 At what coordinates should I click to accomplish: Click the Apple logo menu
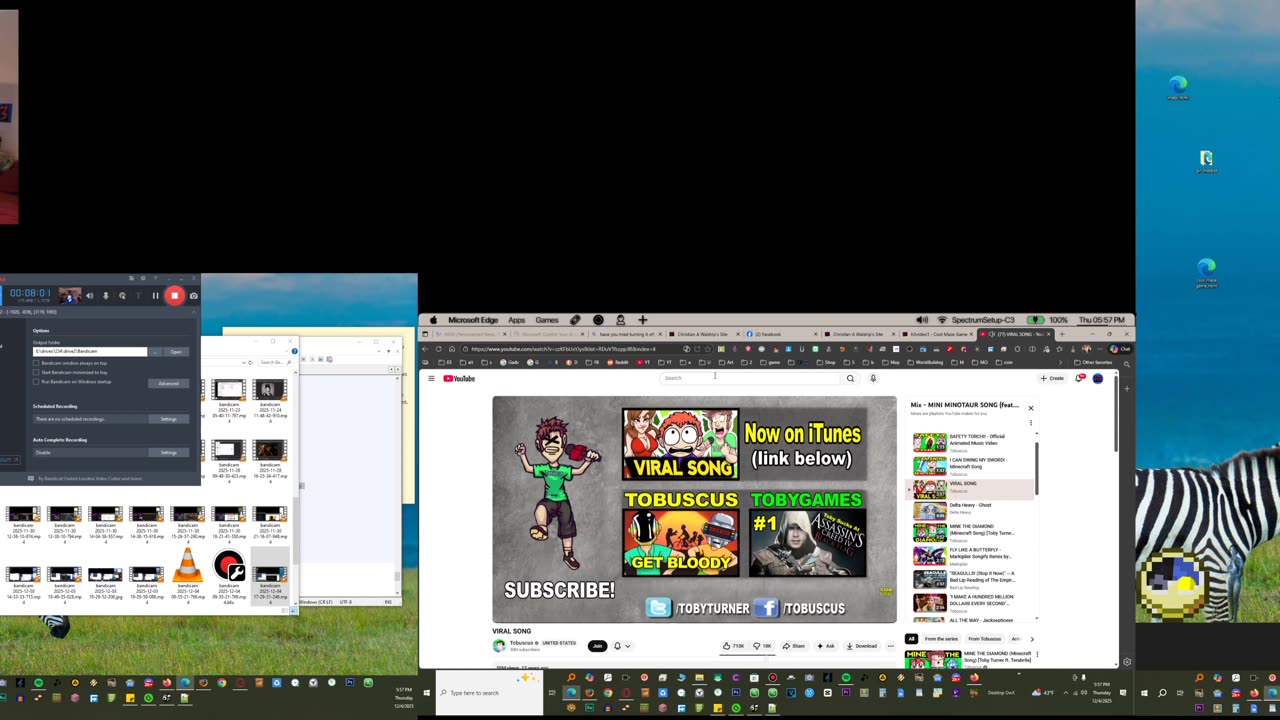(x=433, y=320)
